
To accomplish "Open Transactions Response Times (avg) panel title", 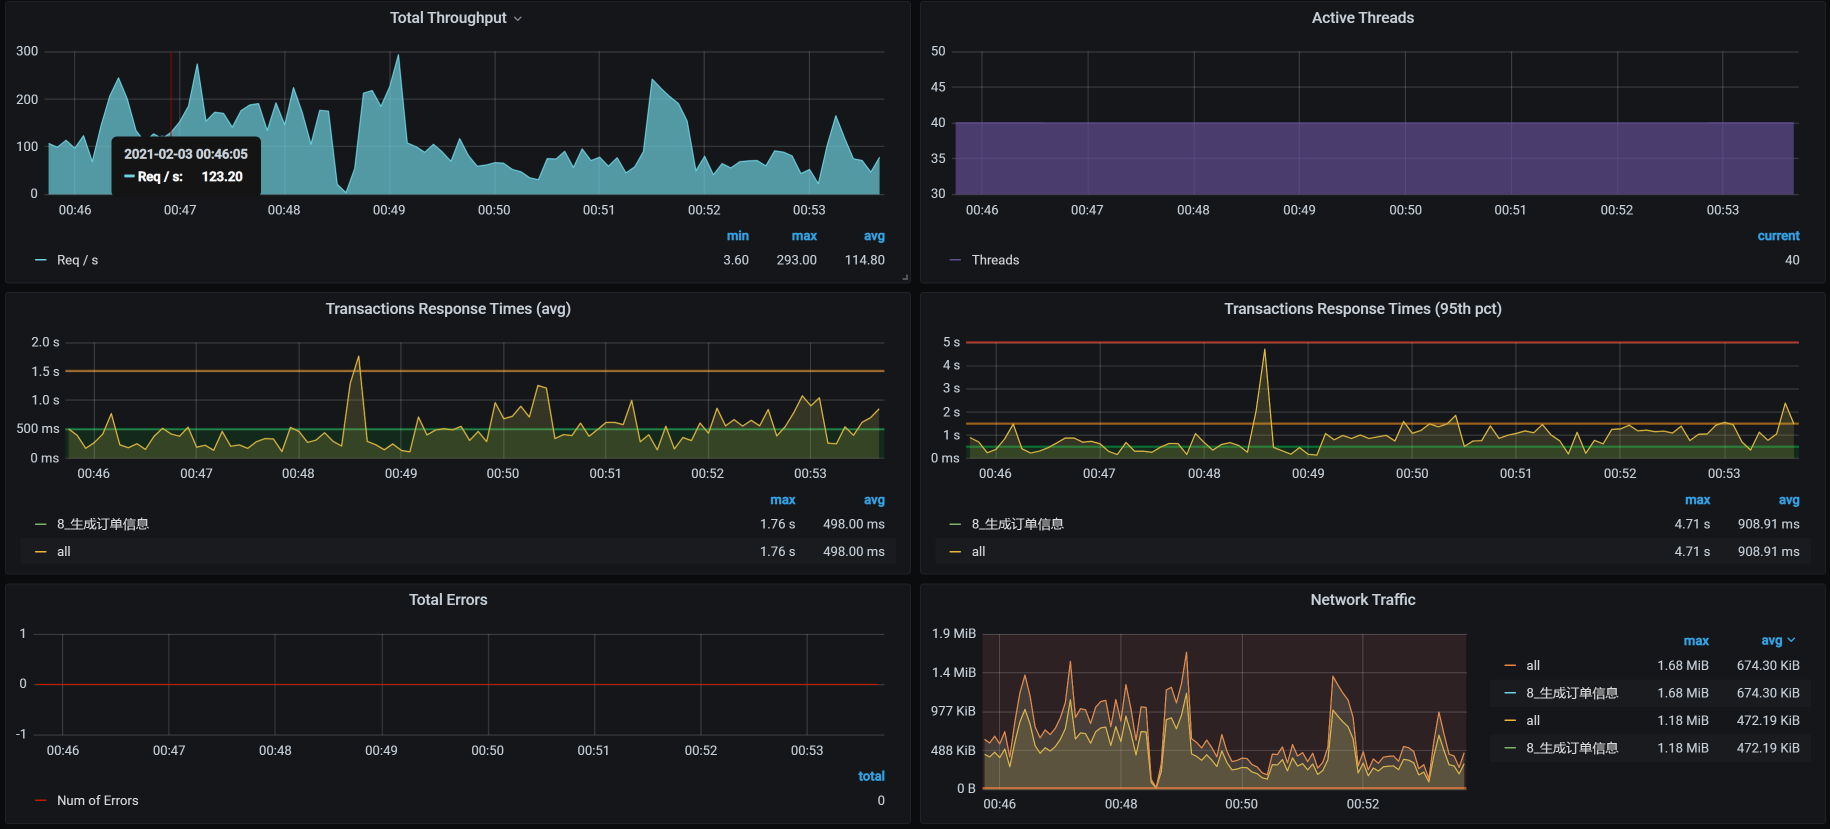I will click(x=448, y=309).
